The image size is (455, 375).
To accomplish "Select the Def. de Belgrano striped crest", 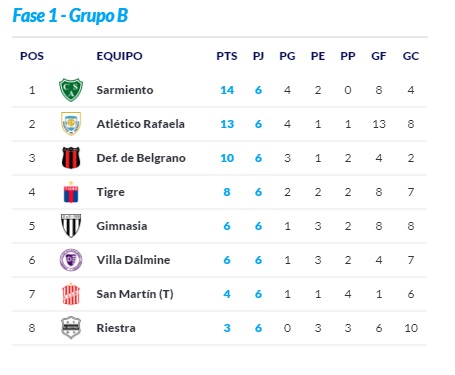I will pos(71,158).
